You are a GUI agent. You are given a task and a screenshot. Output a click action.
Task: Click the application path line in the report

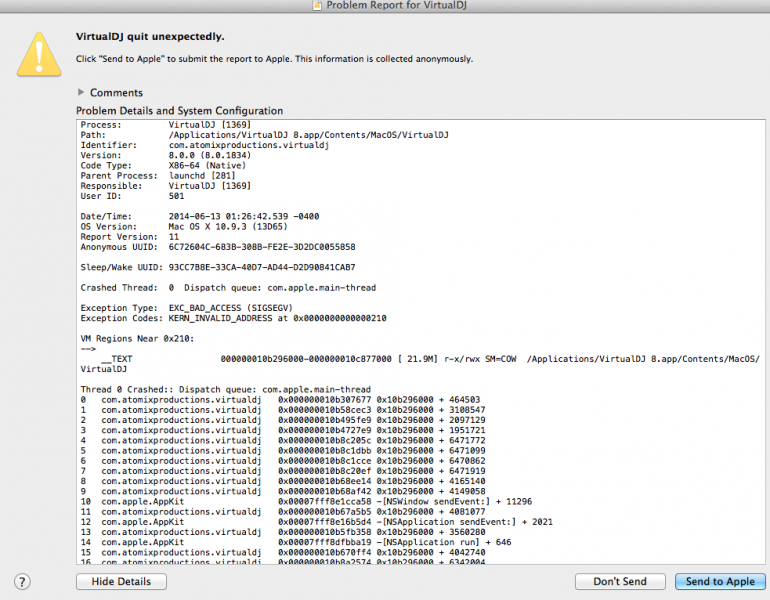click(264, 135)
